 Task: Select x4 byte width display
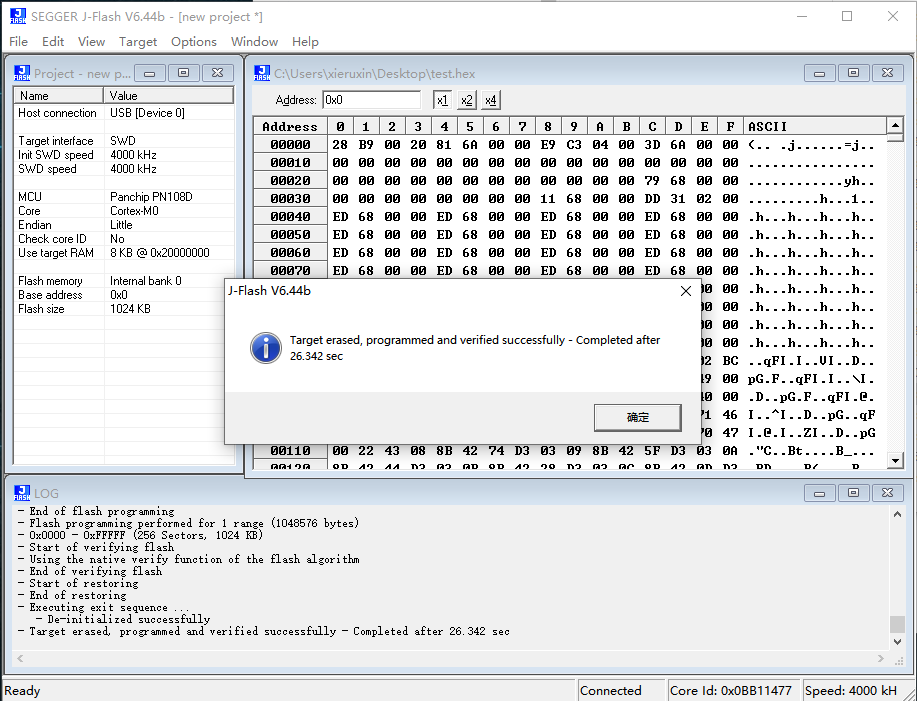(490, 100)
